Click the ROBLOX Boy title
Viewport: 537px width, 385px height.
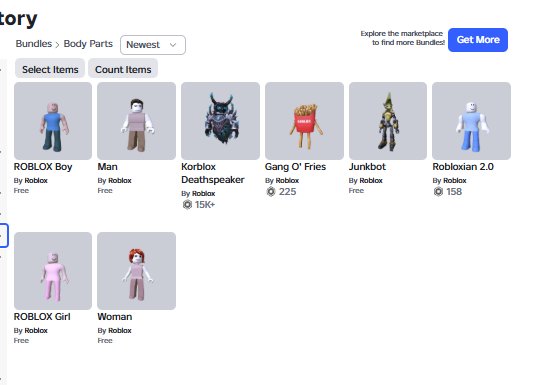(x=43, y=167)
